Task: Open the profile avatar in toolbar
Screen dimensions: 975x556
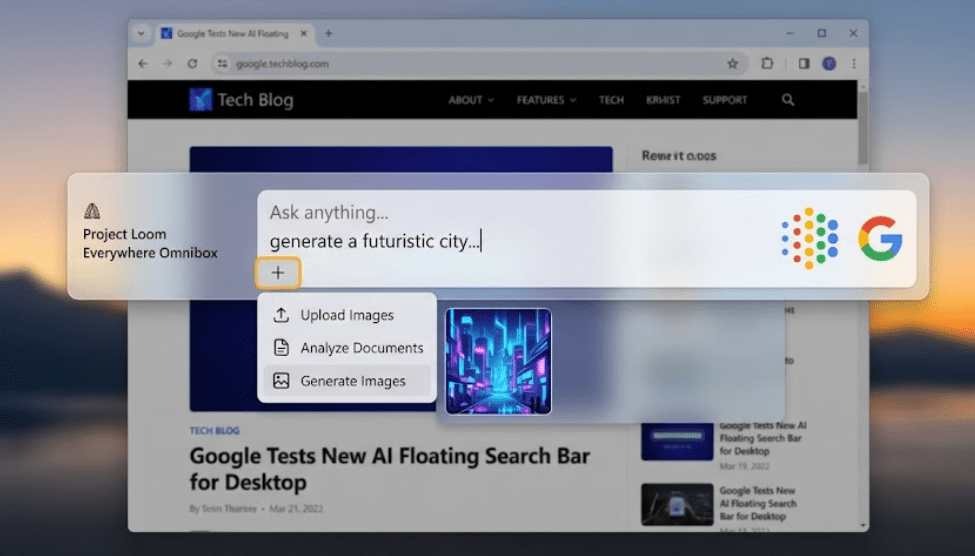Action: 829,63
